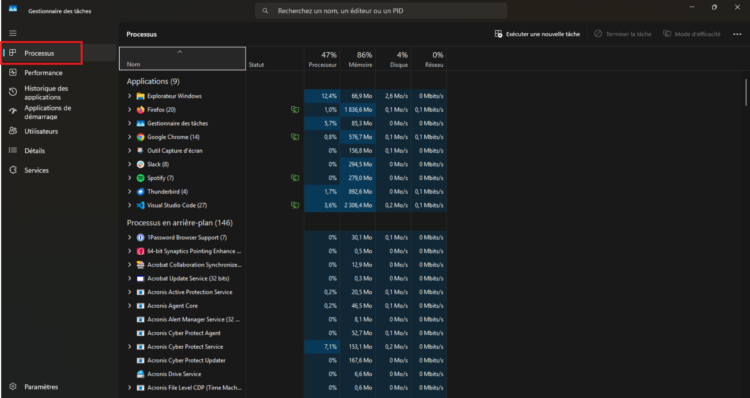Select the Processus tab in sidebar
750x398 pixels.
58,53
